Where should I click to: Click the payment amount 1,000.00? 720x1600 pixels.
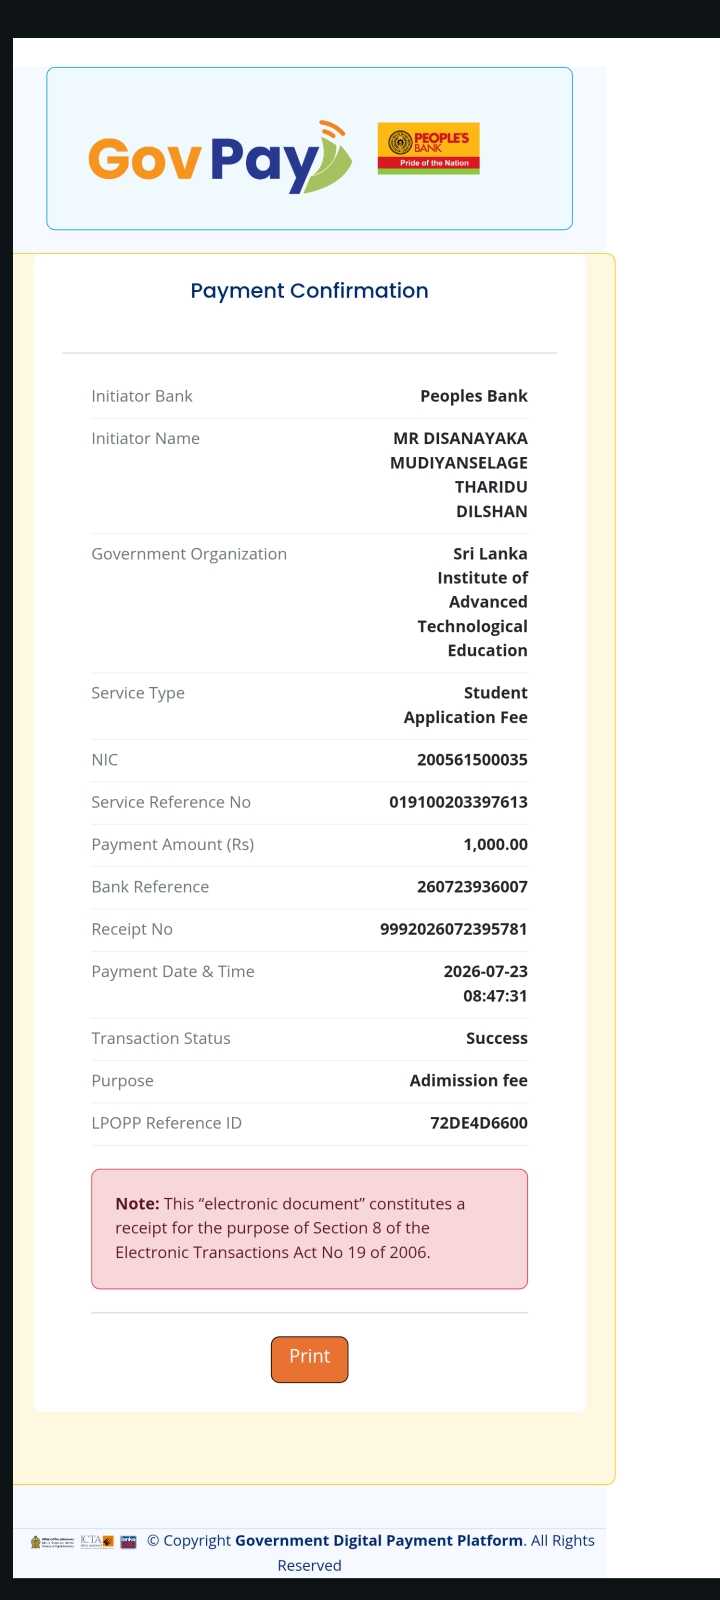tap(495, 845)
